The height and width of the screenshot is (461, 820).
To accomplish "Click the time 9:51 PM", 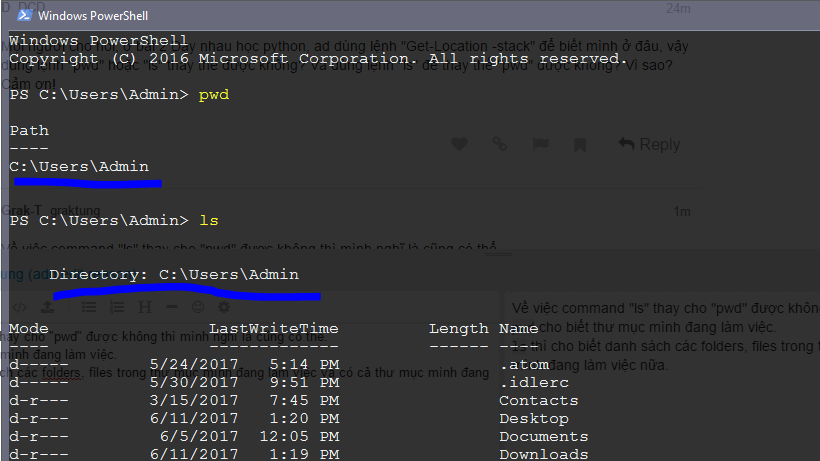I will pos(304,383).
